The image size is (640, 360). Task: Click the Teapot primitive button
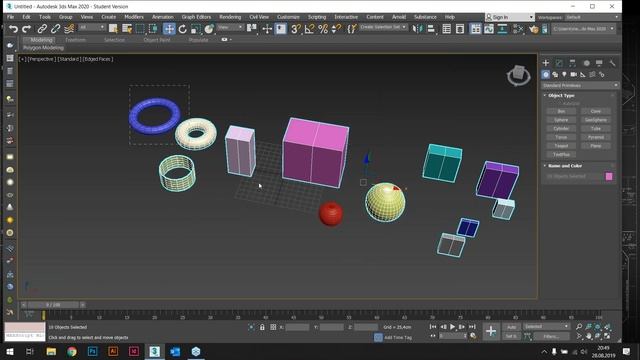(x=561, y=146)
